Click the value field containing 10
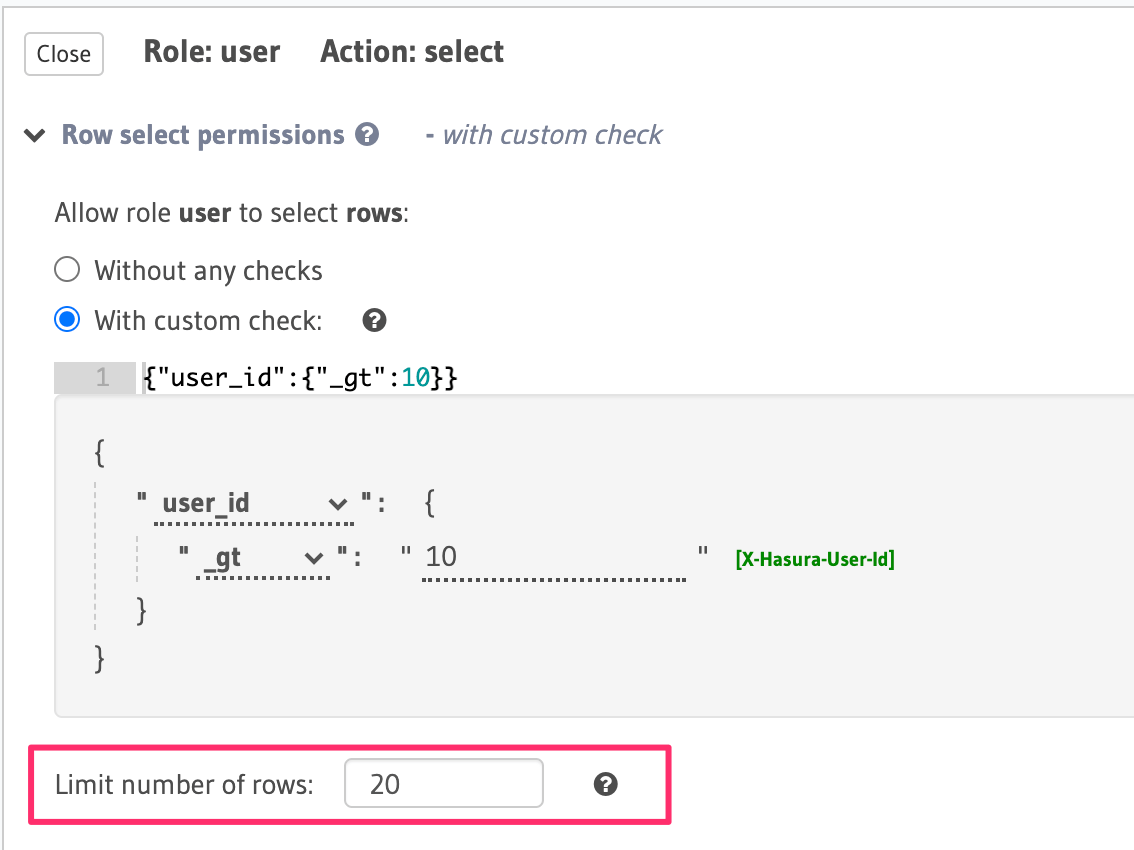This screenshot has width=1134, height=850. [x=554, y=557]
